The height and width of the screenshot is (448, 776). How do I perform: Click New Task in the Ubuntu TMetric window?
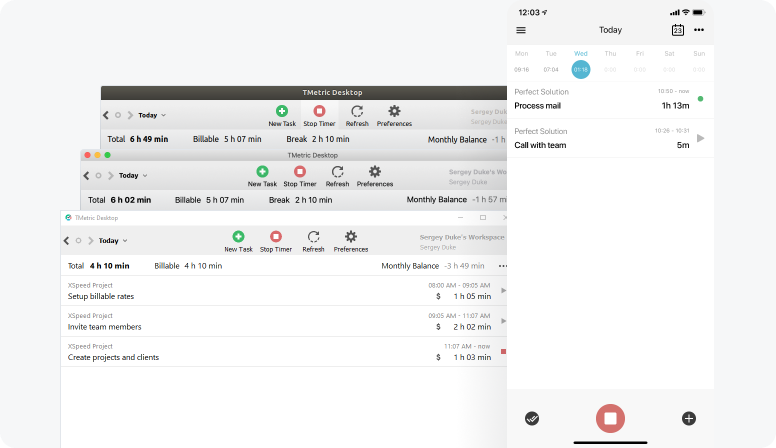(x=282, y=116)
